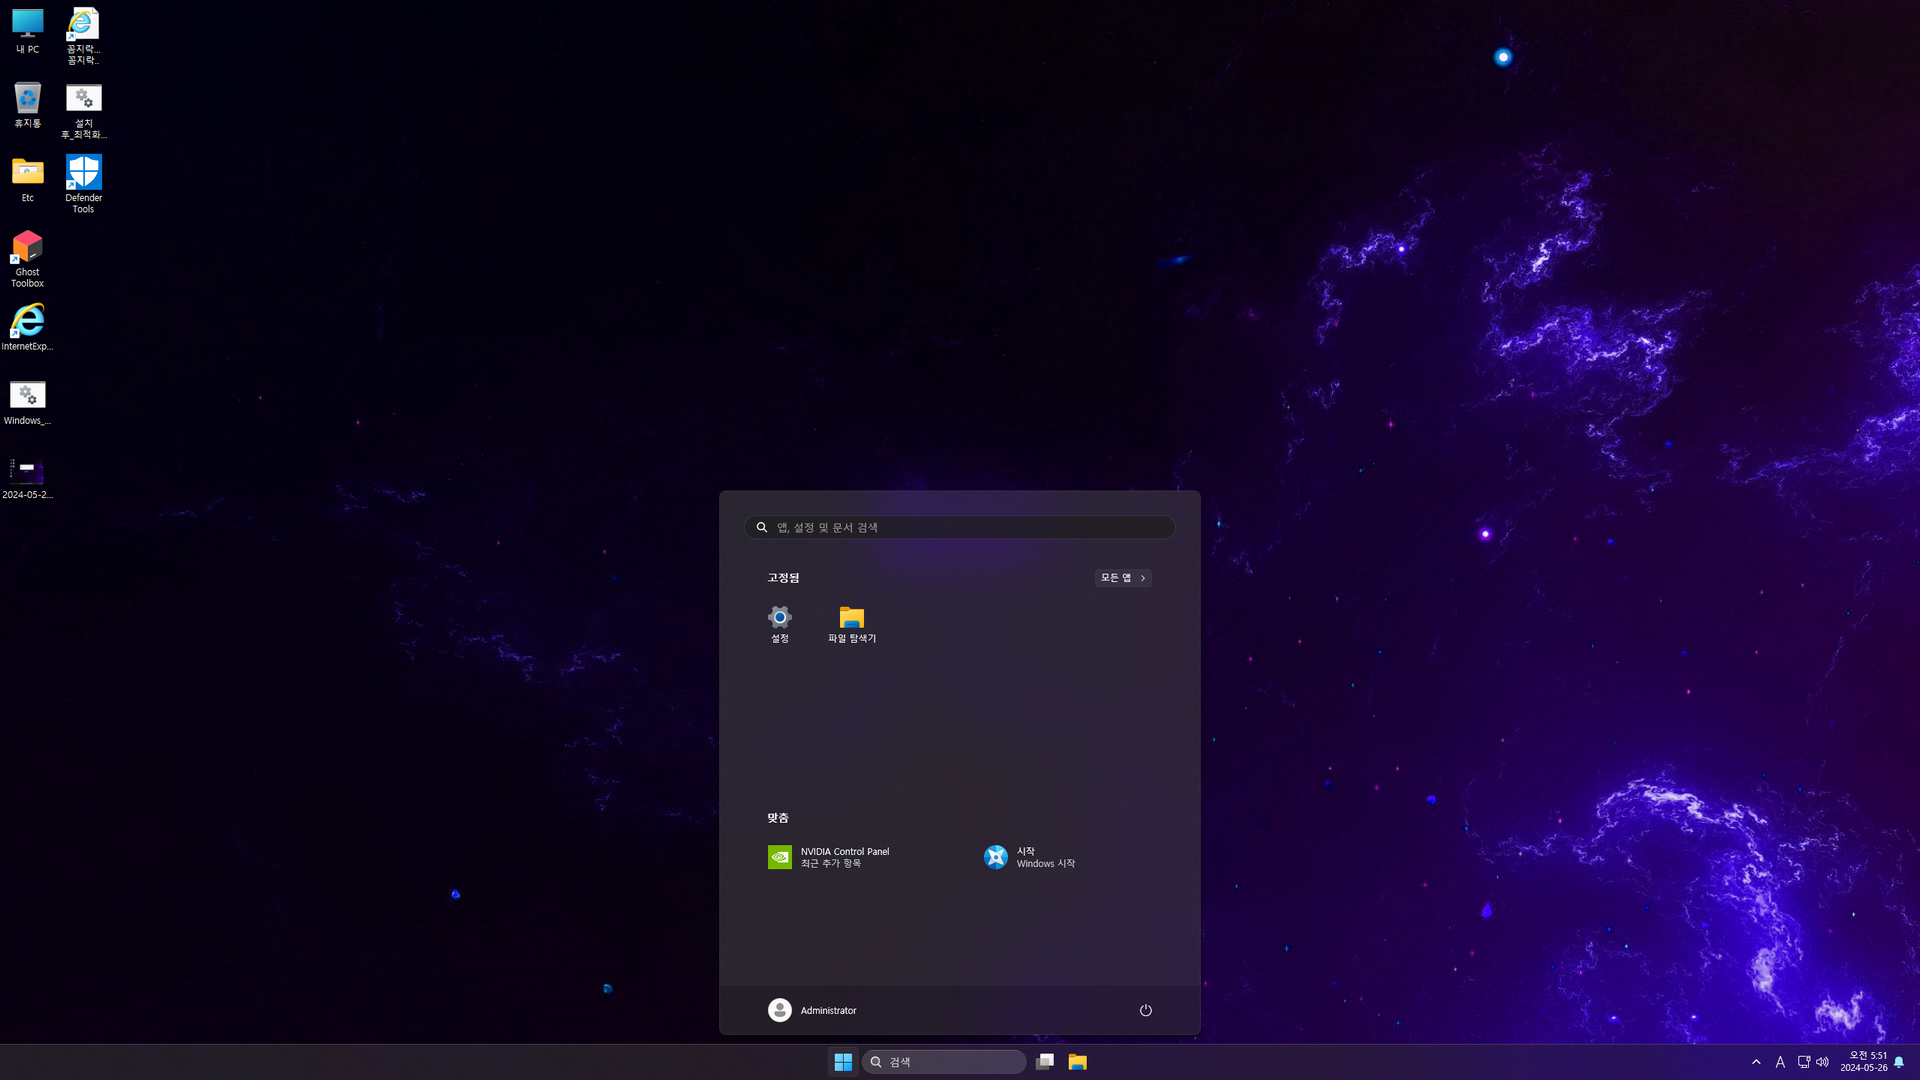Click the Start menu search field

click(x=960, y=527)
